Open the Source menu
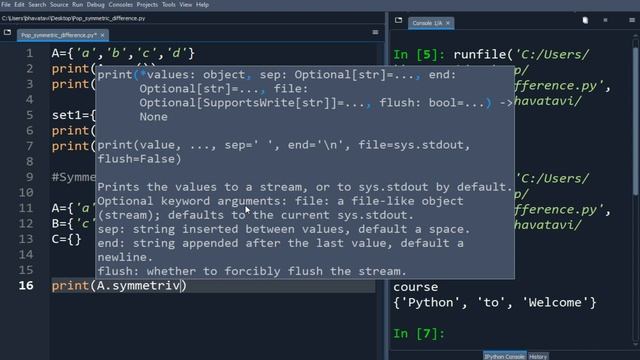Viewport: 640px width, 360px height. point(59,4)
